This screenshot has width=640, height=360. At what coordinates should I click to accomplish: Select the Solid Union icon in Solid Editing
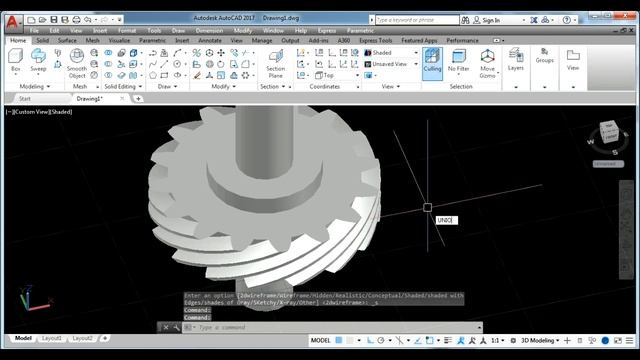(x=108, y=53)
